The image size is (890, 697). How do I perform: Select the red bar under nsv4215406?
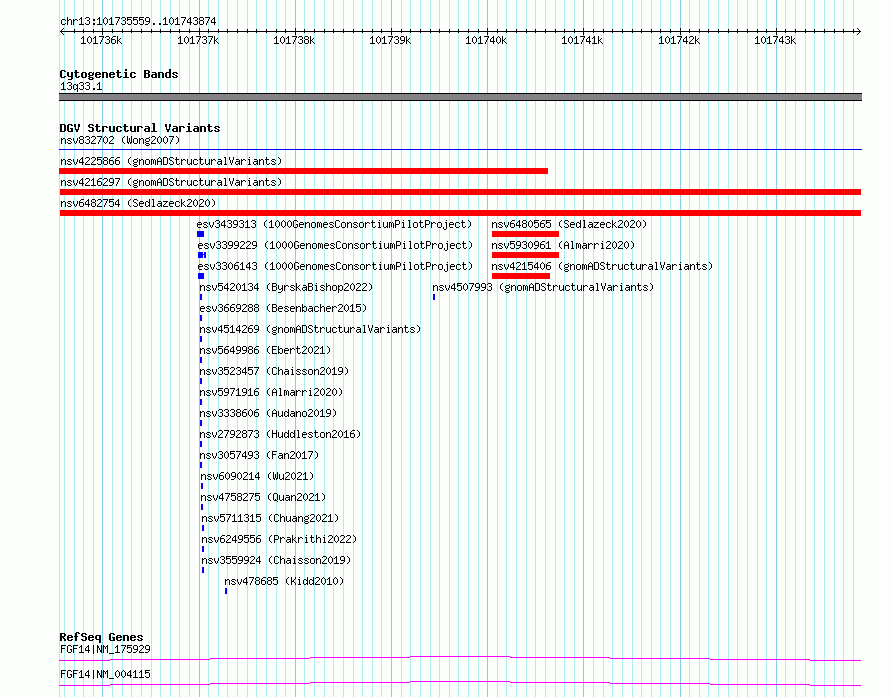pyautogui.click(x=521, y=276)
